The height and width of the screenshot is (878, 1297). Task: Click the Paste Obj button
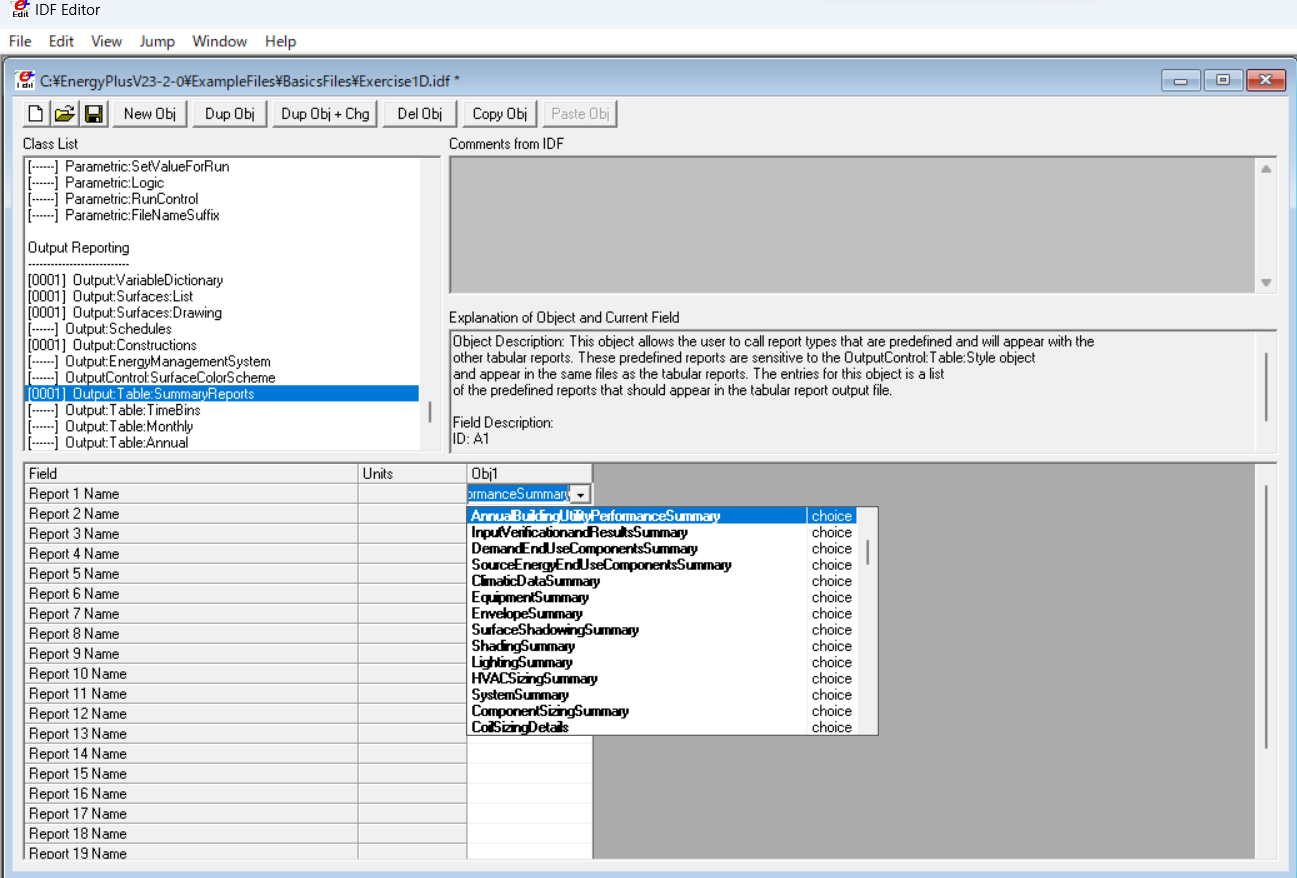580,114
